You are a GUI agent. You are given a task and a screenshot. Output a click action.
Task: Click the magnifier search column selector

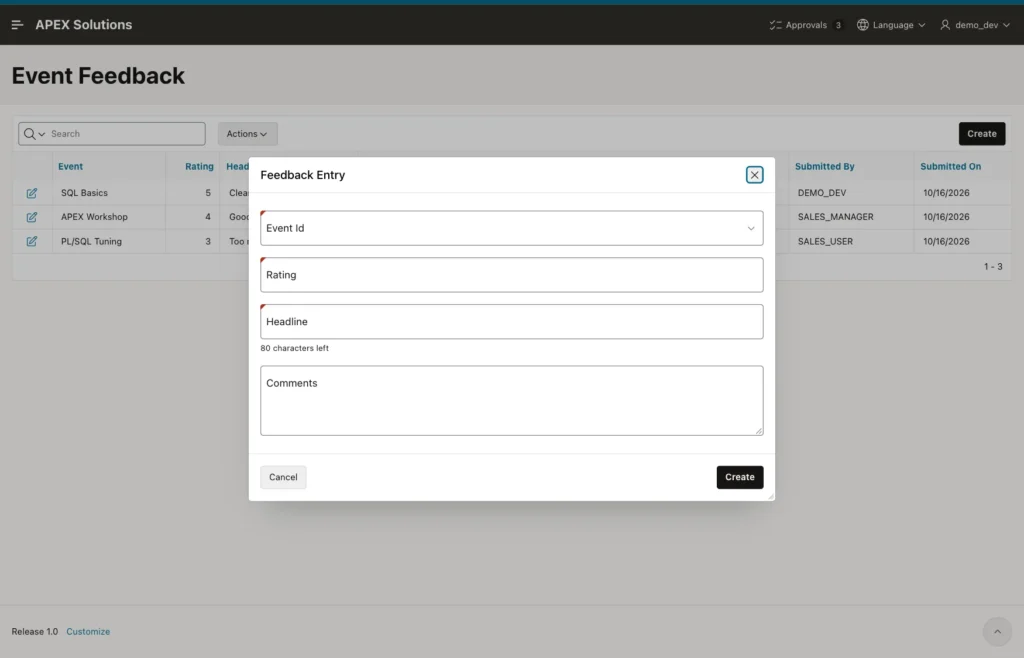(x=34, y=134)
